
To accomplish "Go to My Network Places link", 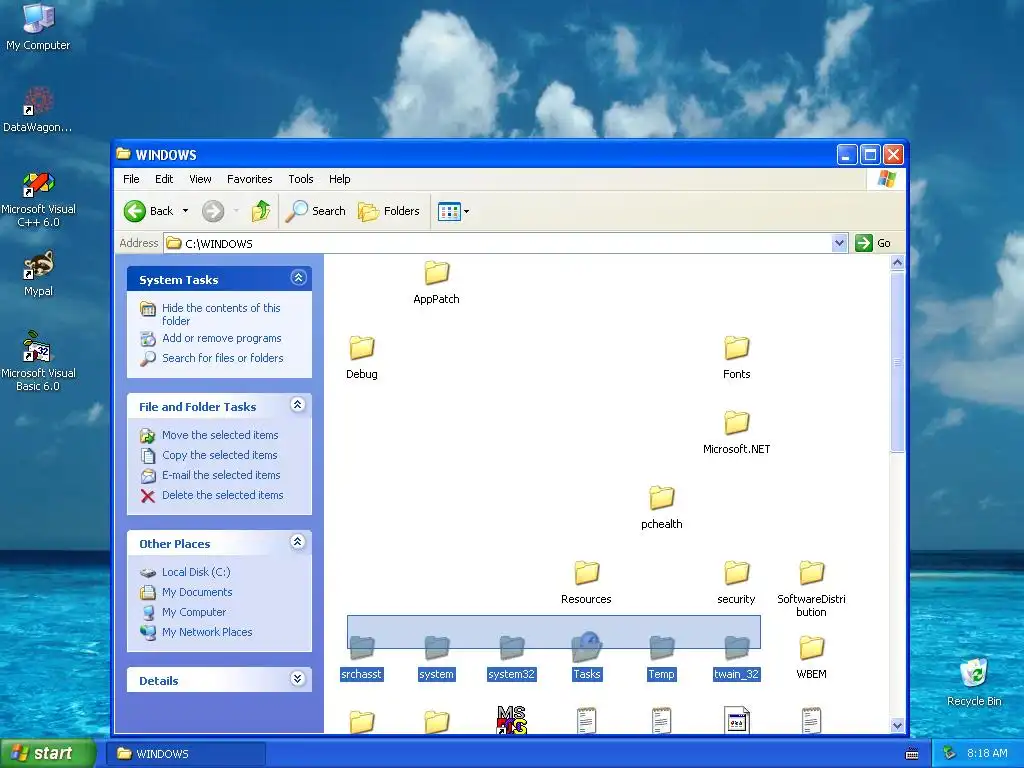I will coord(207,632).
